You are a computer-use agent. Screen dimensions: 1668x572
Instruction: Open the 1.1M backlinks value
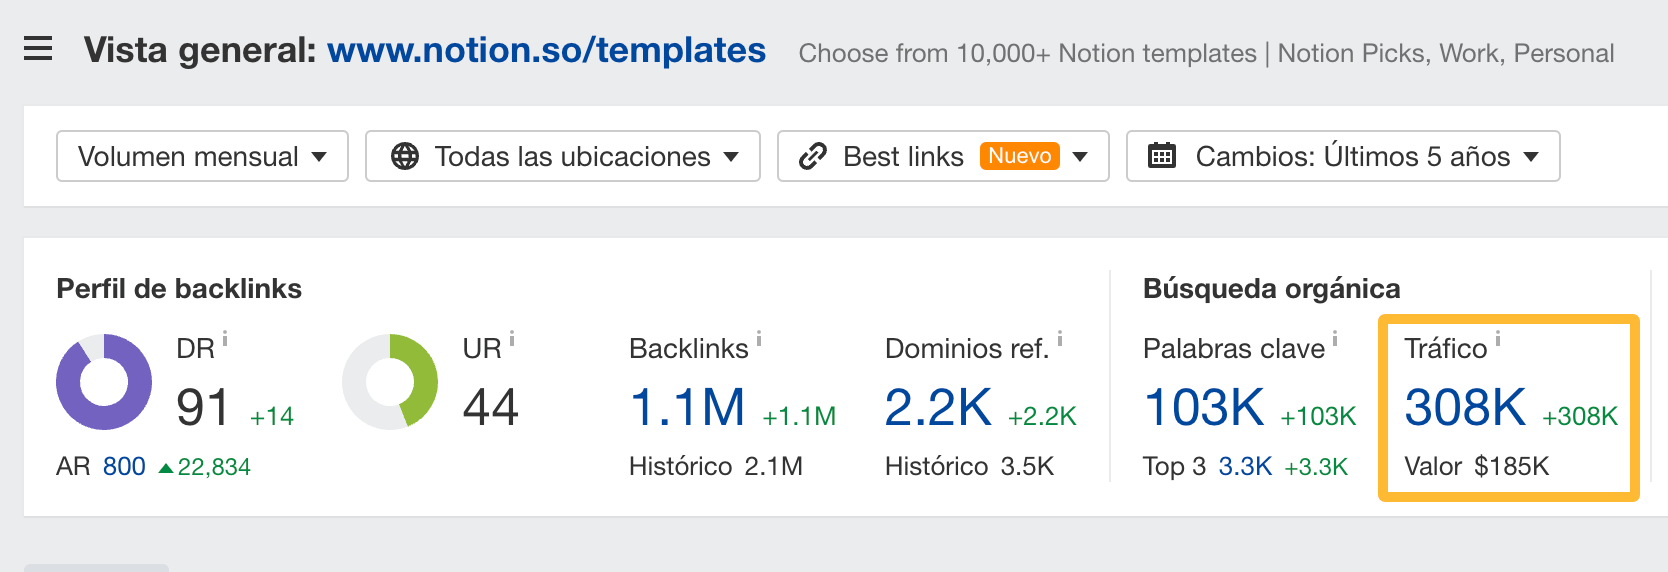(x=688, y=408)
